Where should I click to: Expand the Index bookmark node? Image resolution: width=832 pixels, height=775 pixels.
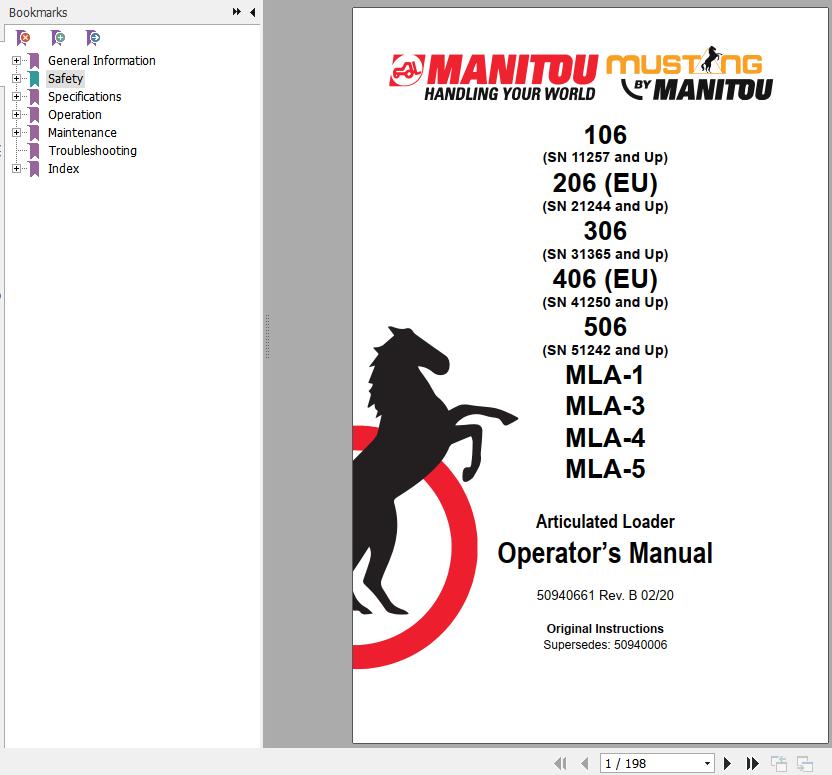point(16,169)
